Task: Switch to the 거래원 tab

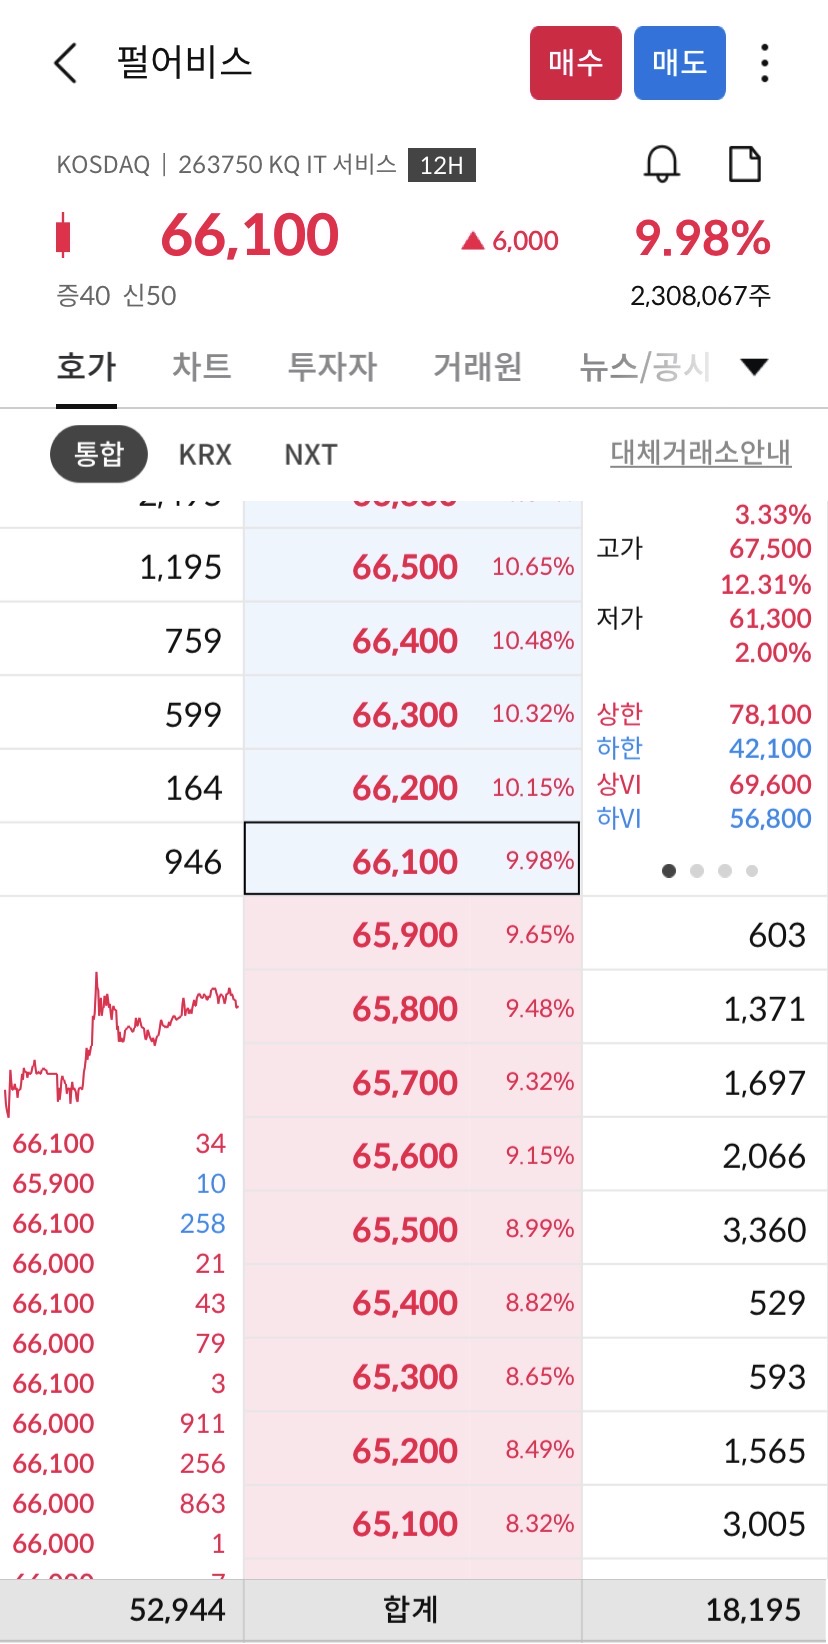Action: 477,367
